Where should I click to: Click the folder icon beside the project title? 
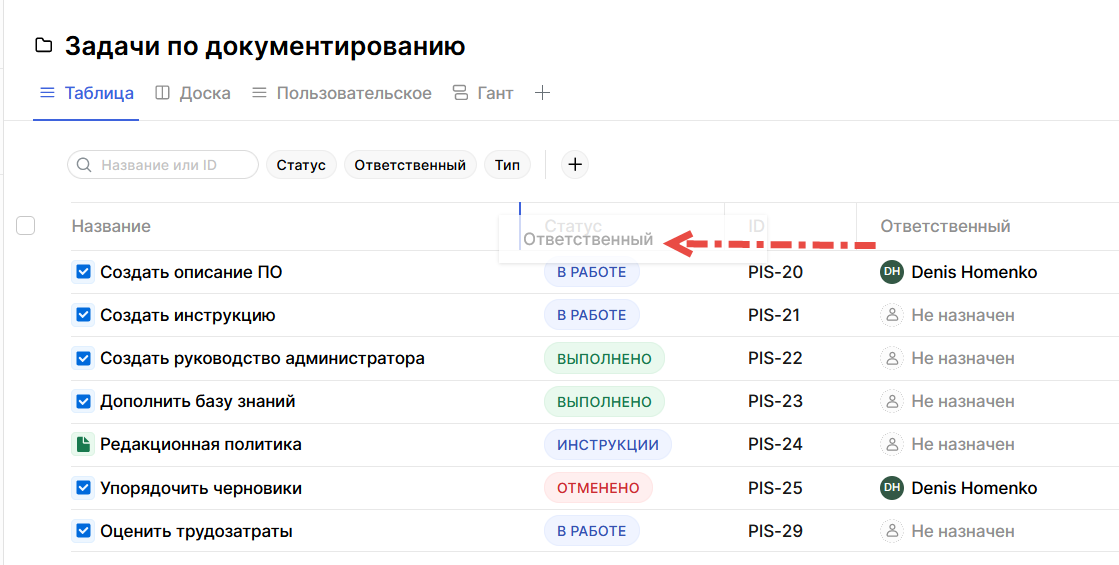coord(43,46)
